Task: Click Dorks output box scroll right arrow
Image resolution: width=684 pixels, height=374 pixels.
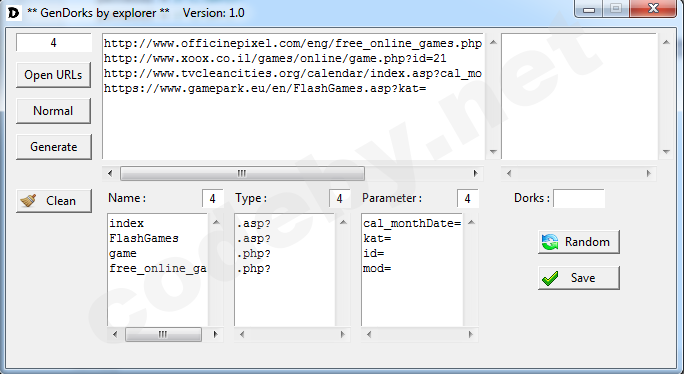Action: pos(649,173)
